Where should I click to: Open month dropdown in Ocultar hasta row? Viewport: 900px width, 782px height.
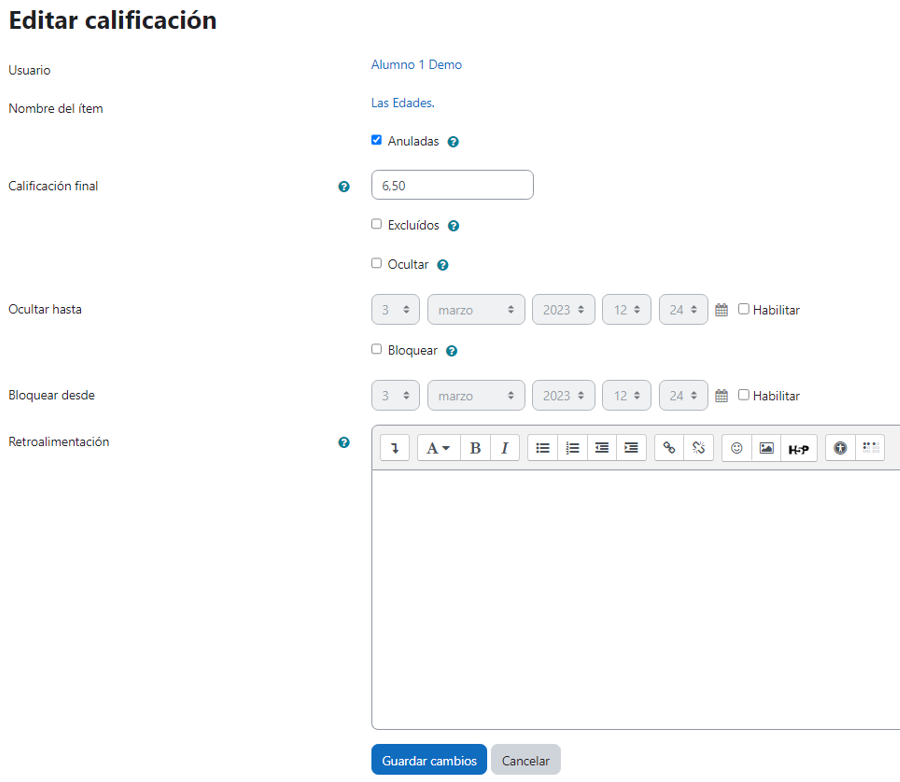(x=476, y=310)
